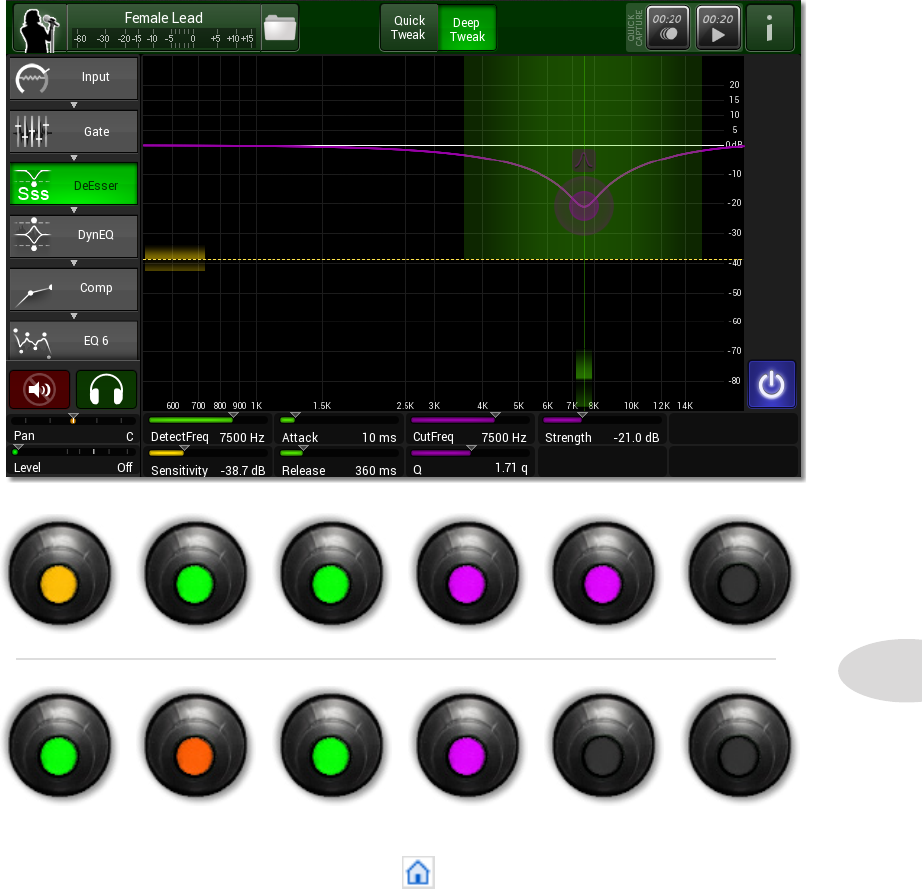922x889 pixels.
Task: Open the EQ 6 section
Action: pyautogui.click(x=74, y=341)
